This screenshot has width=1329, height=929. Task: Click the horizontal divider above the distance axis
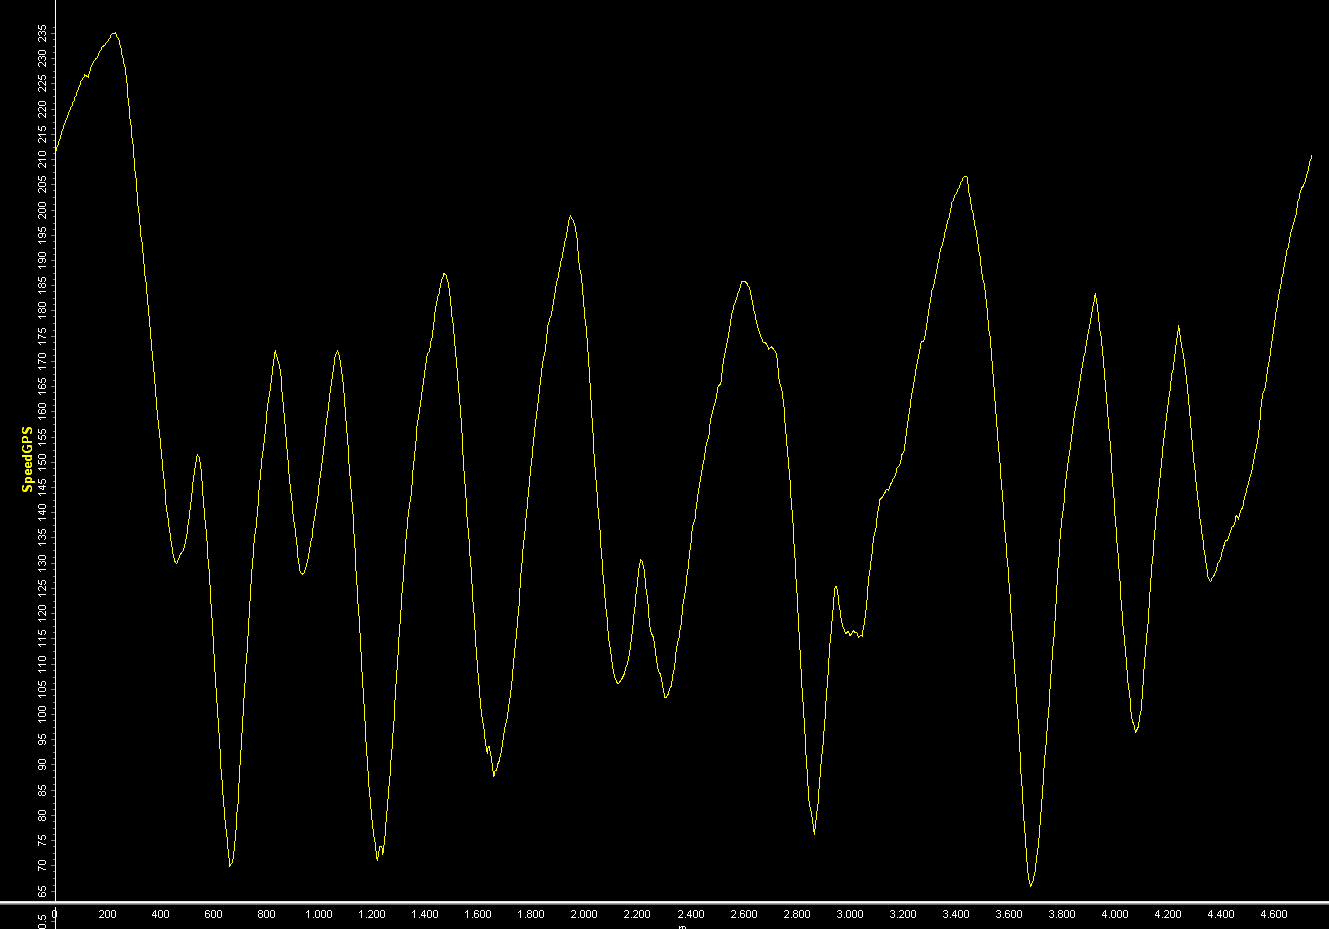(x=664, y=903)
